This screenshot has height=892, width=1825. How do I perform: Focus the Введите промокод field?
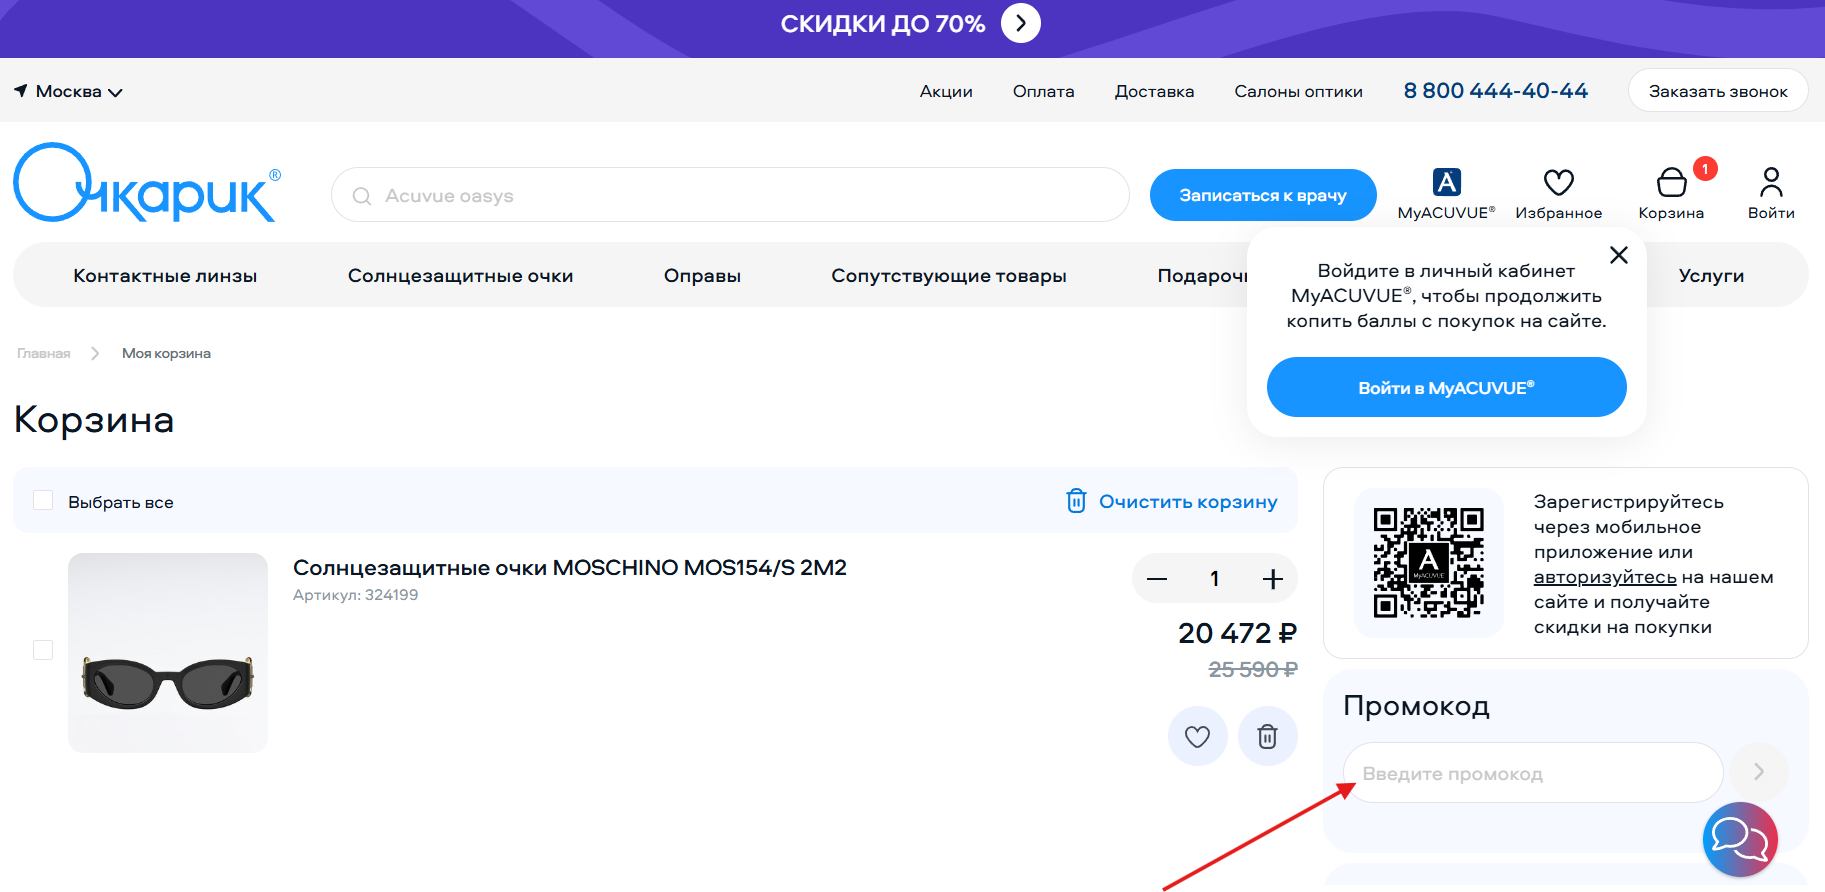[x=1533, y=772]
